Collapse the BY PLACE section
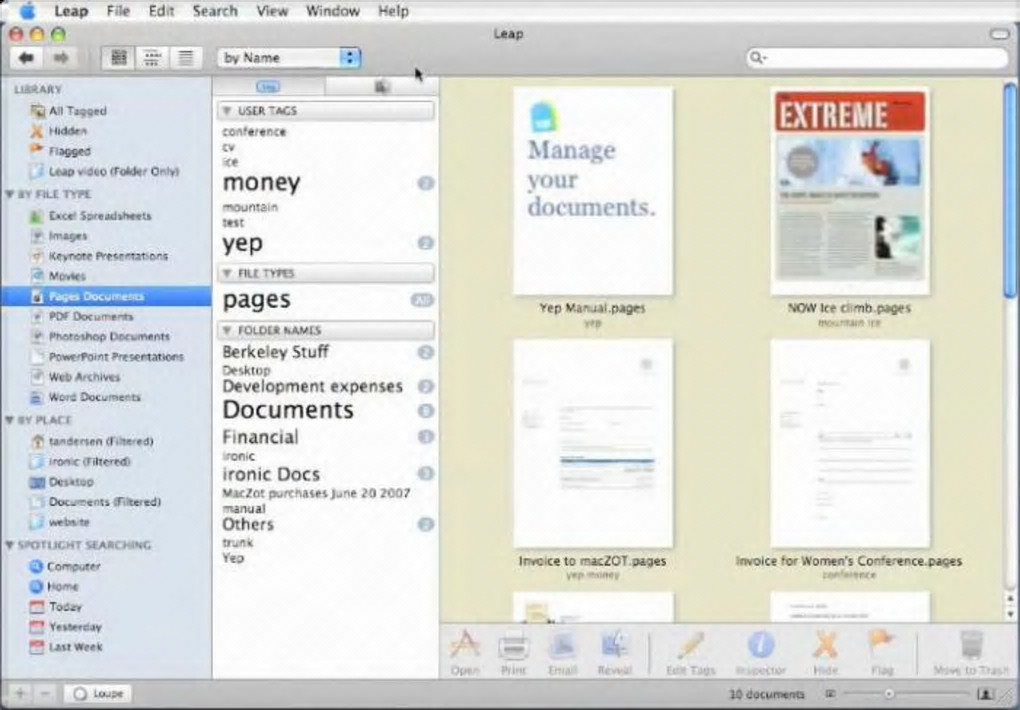The width and height of the screenshot is (1020, 710). click(x=10, y=420)
